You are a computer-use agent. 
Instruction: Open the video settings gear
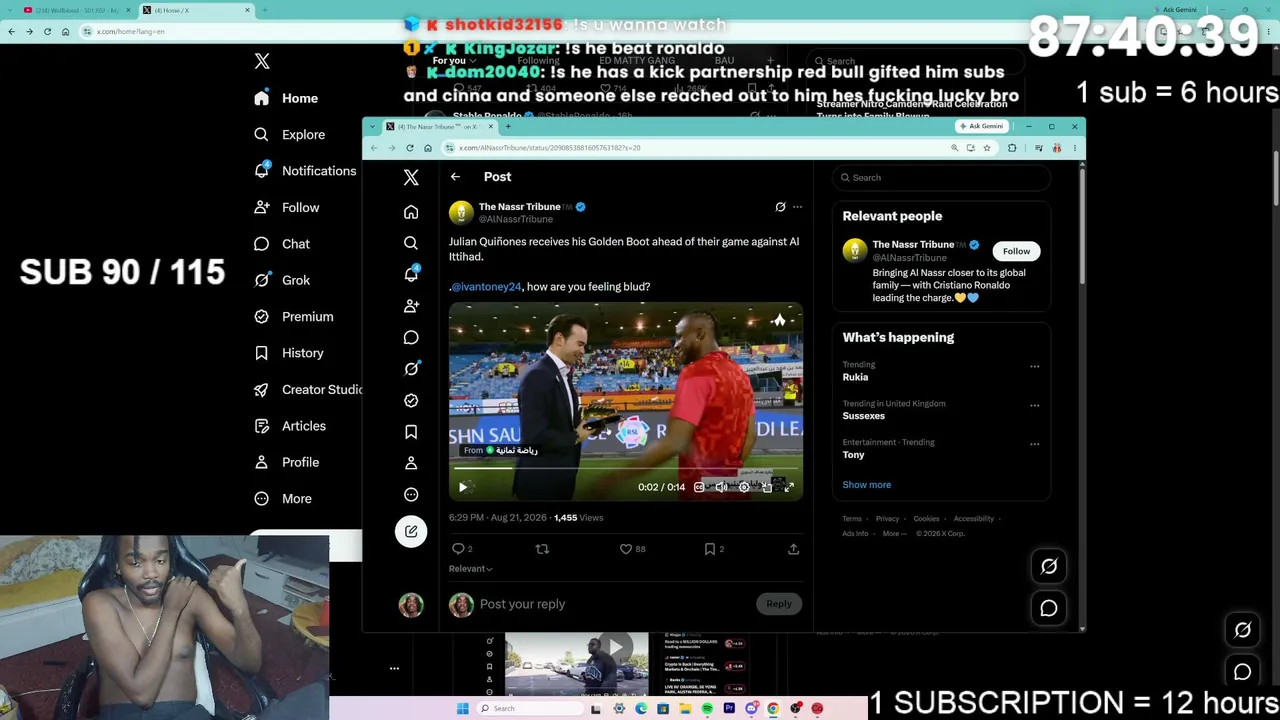coord(744,487)
